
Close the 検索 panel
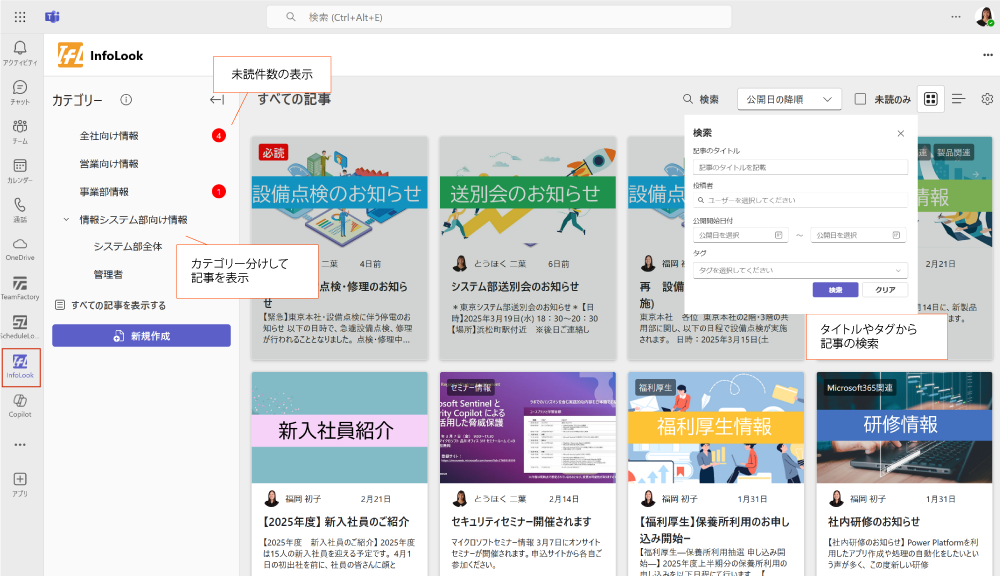[x=900, y=133]
